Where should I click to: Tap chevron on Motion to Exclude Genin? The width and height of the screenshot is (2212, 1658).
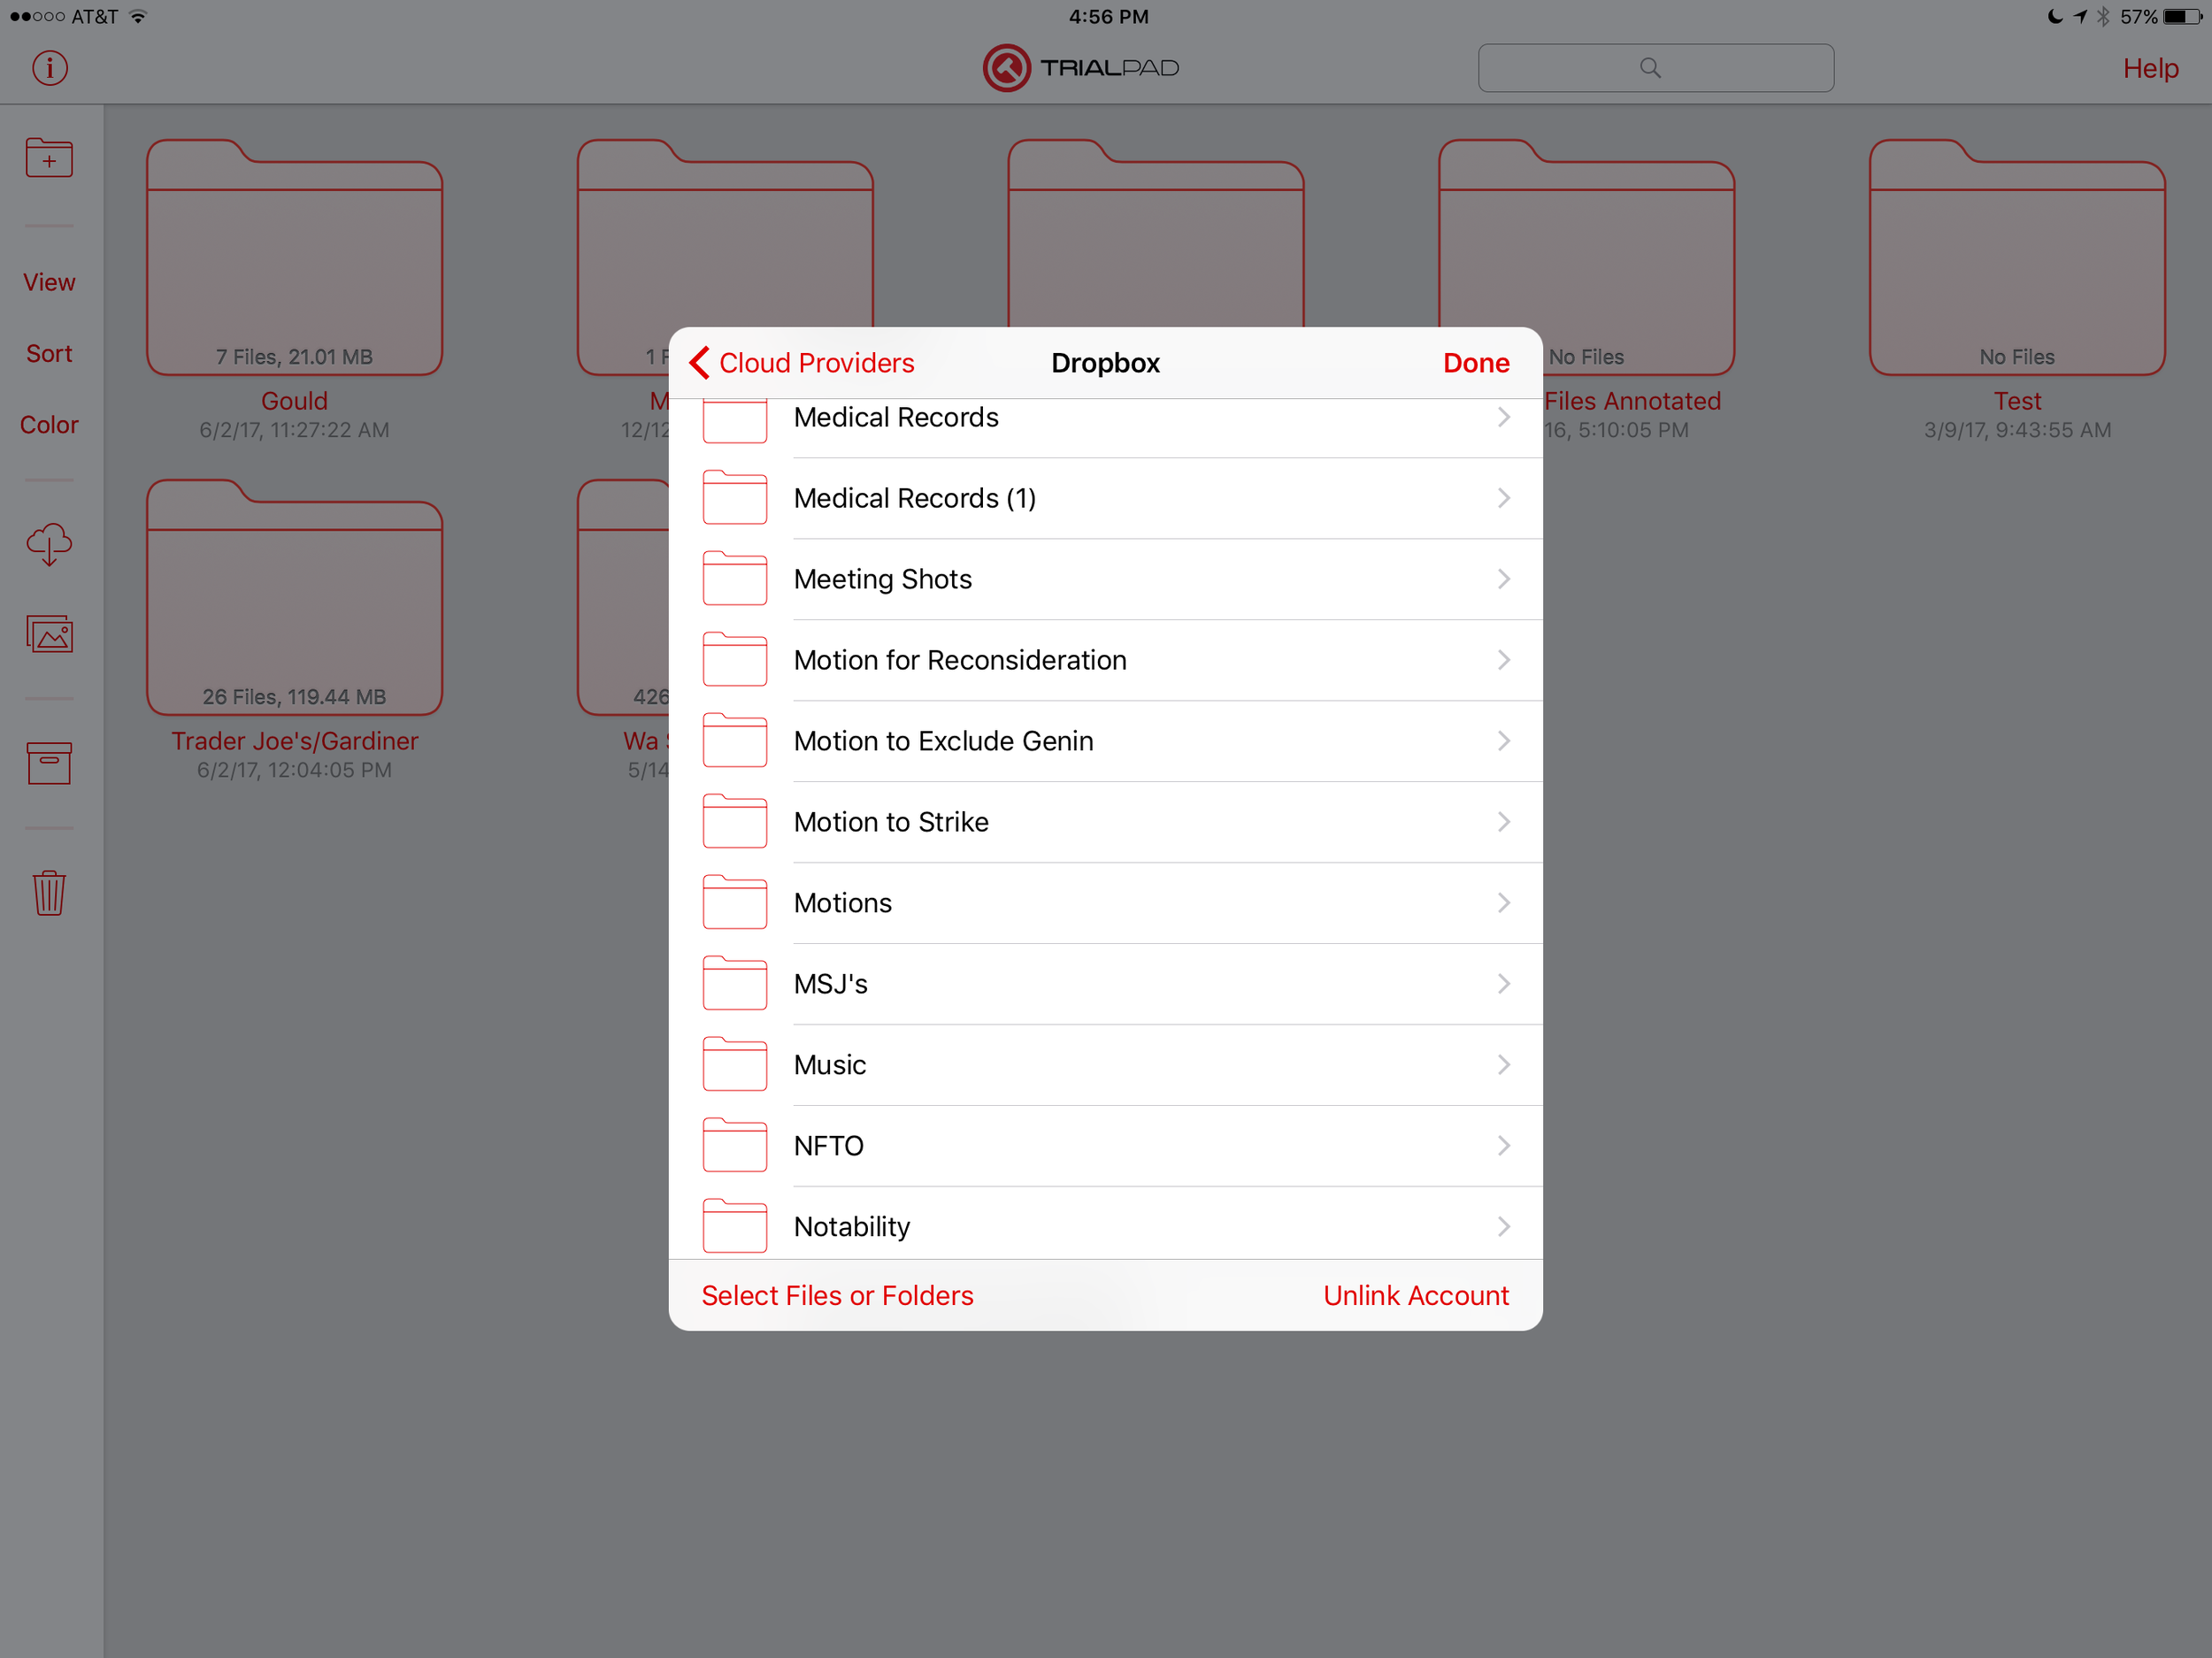click(x=1503, y=741)
